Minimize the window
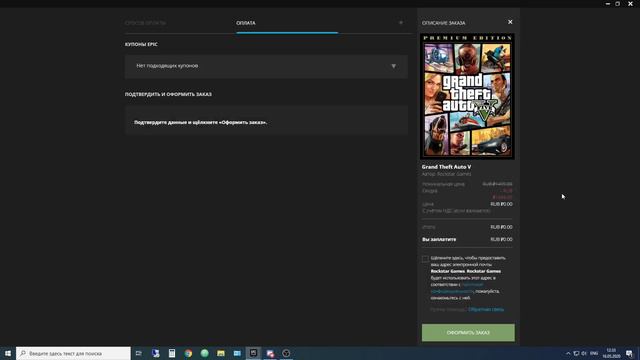The height and width of the screenshot is (360, 640). click(608, 4)
